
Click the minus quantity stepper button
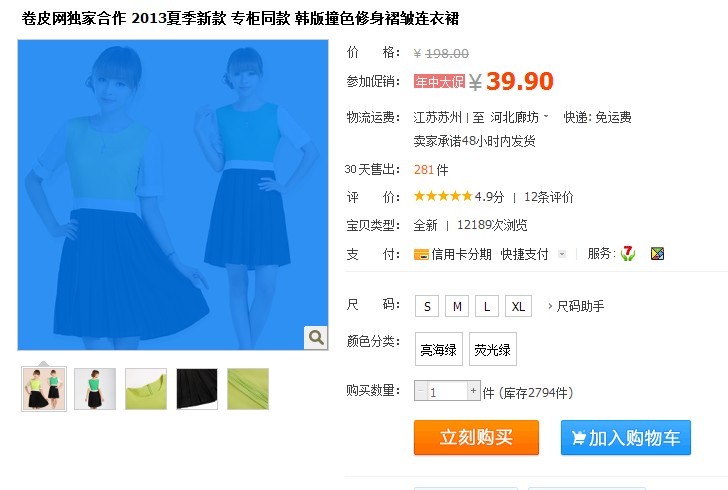[421, 391]
